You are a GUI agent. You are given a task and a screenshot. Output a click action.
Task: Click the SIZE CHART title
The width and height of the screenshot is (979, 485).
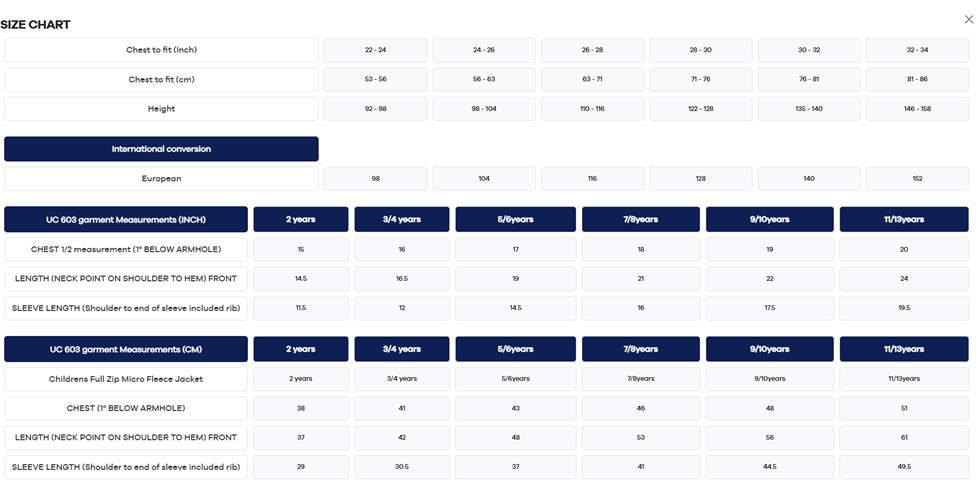pyautogui.click(x=36, y=24)
